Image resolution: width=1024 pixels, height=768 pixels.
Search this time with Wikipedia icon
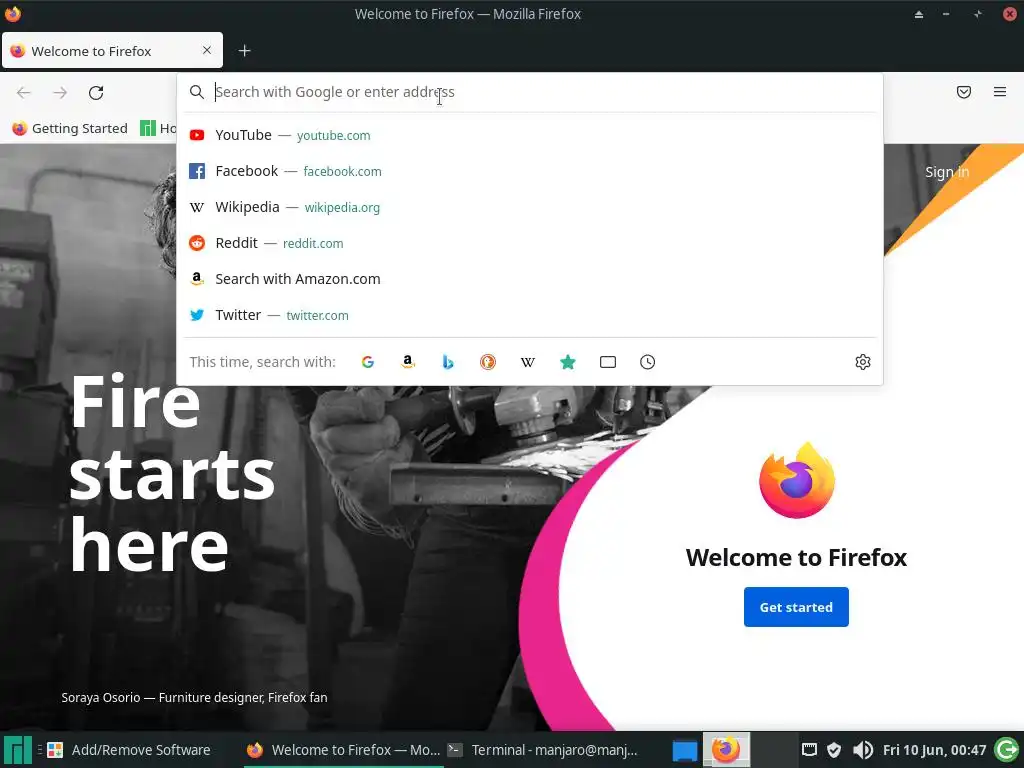coord(528,362)
